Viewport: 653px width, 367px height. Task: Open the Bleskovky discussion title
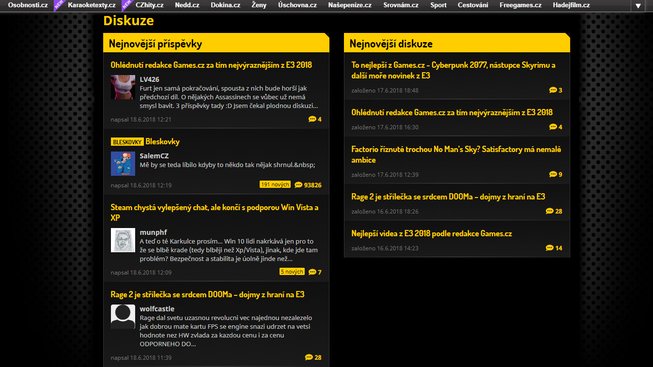[x=162, y=142]
